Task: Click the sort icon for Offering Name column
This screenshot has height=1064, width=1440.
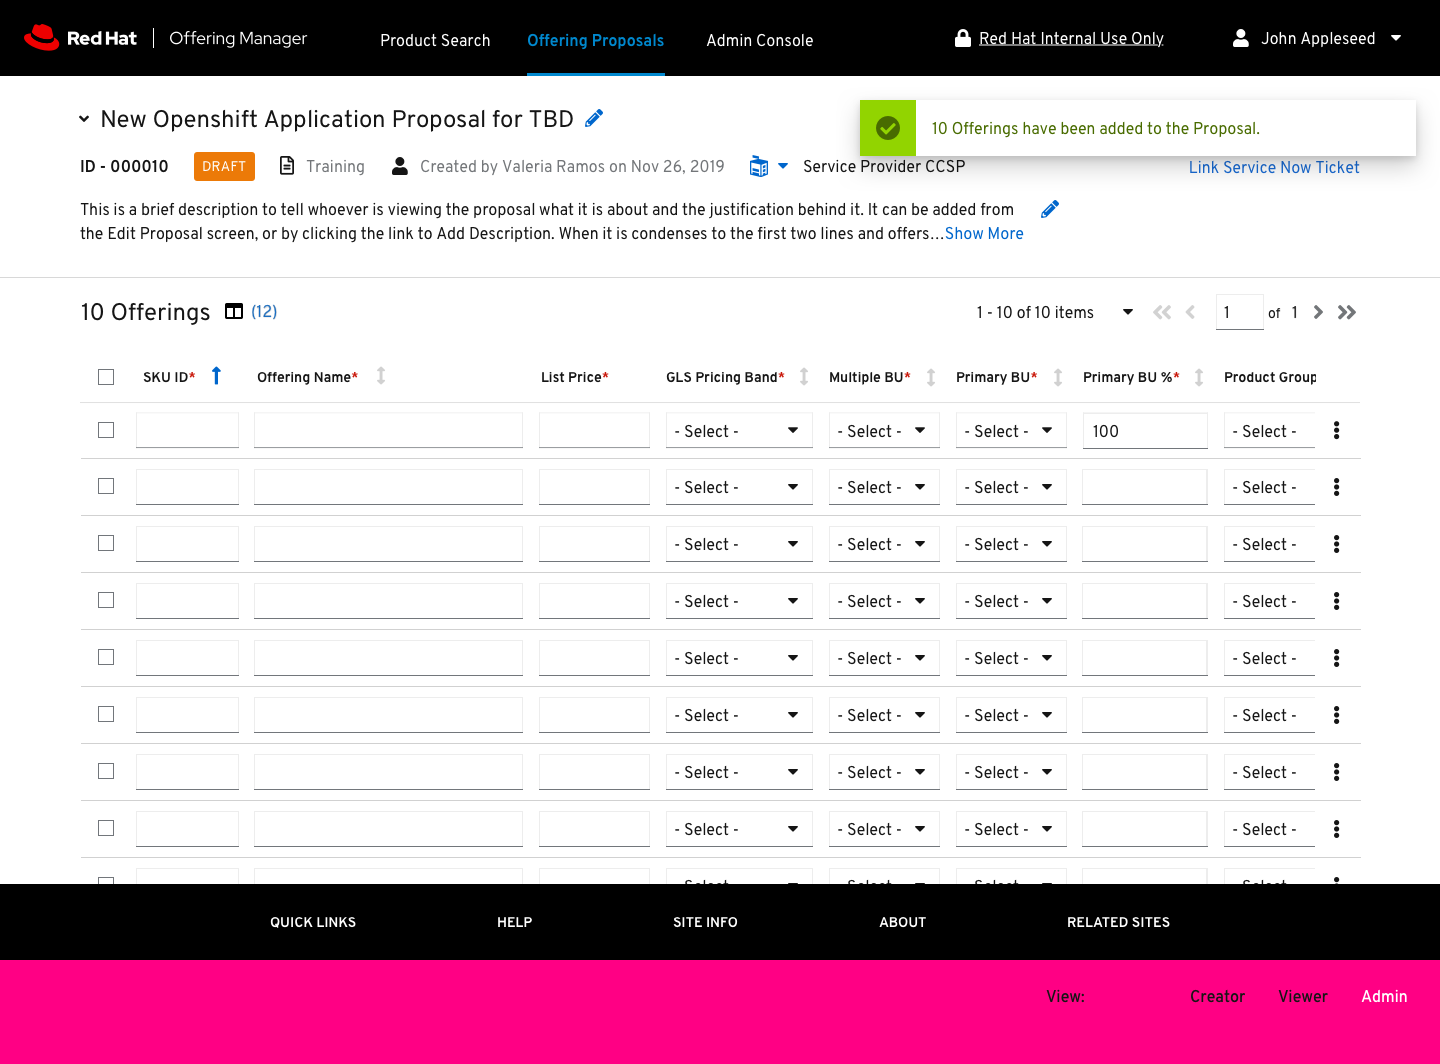Action: point(381,376)
